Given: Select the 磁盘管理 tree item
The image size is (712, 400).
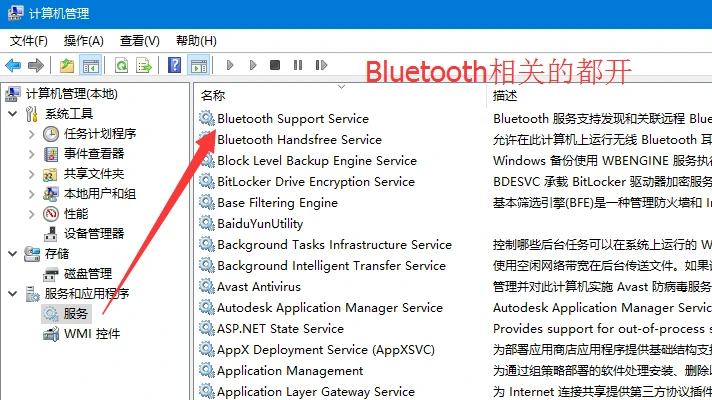Looking at the screenshot, I should (88, 274).
